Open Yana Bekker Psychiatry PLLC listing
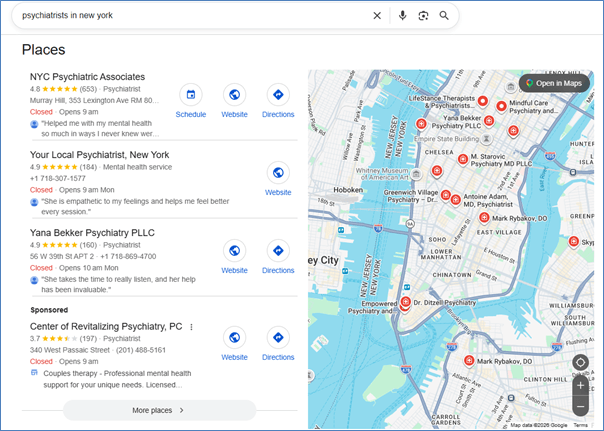Screen dimensions: 604x431 pos(94,231)
